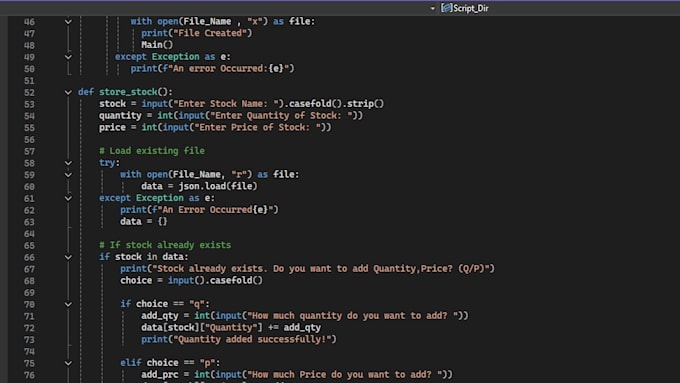Collapse the store_stock function at line 52
Screen dimensions: 680x383
68,92
